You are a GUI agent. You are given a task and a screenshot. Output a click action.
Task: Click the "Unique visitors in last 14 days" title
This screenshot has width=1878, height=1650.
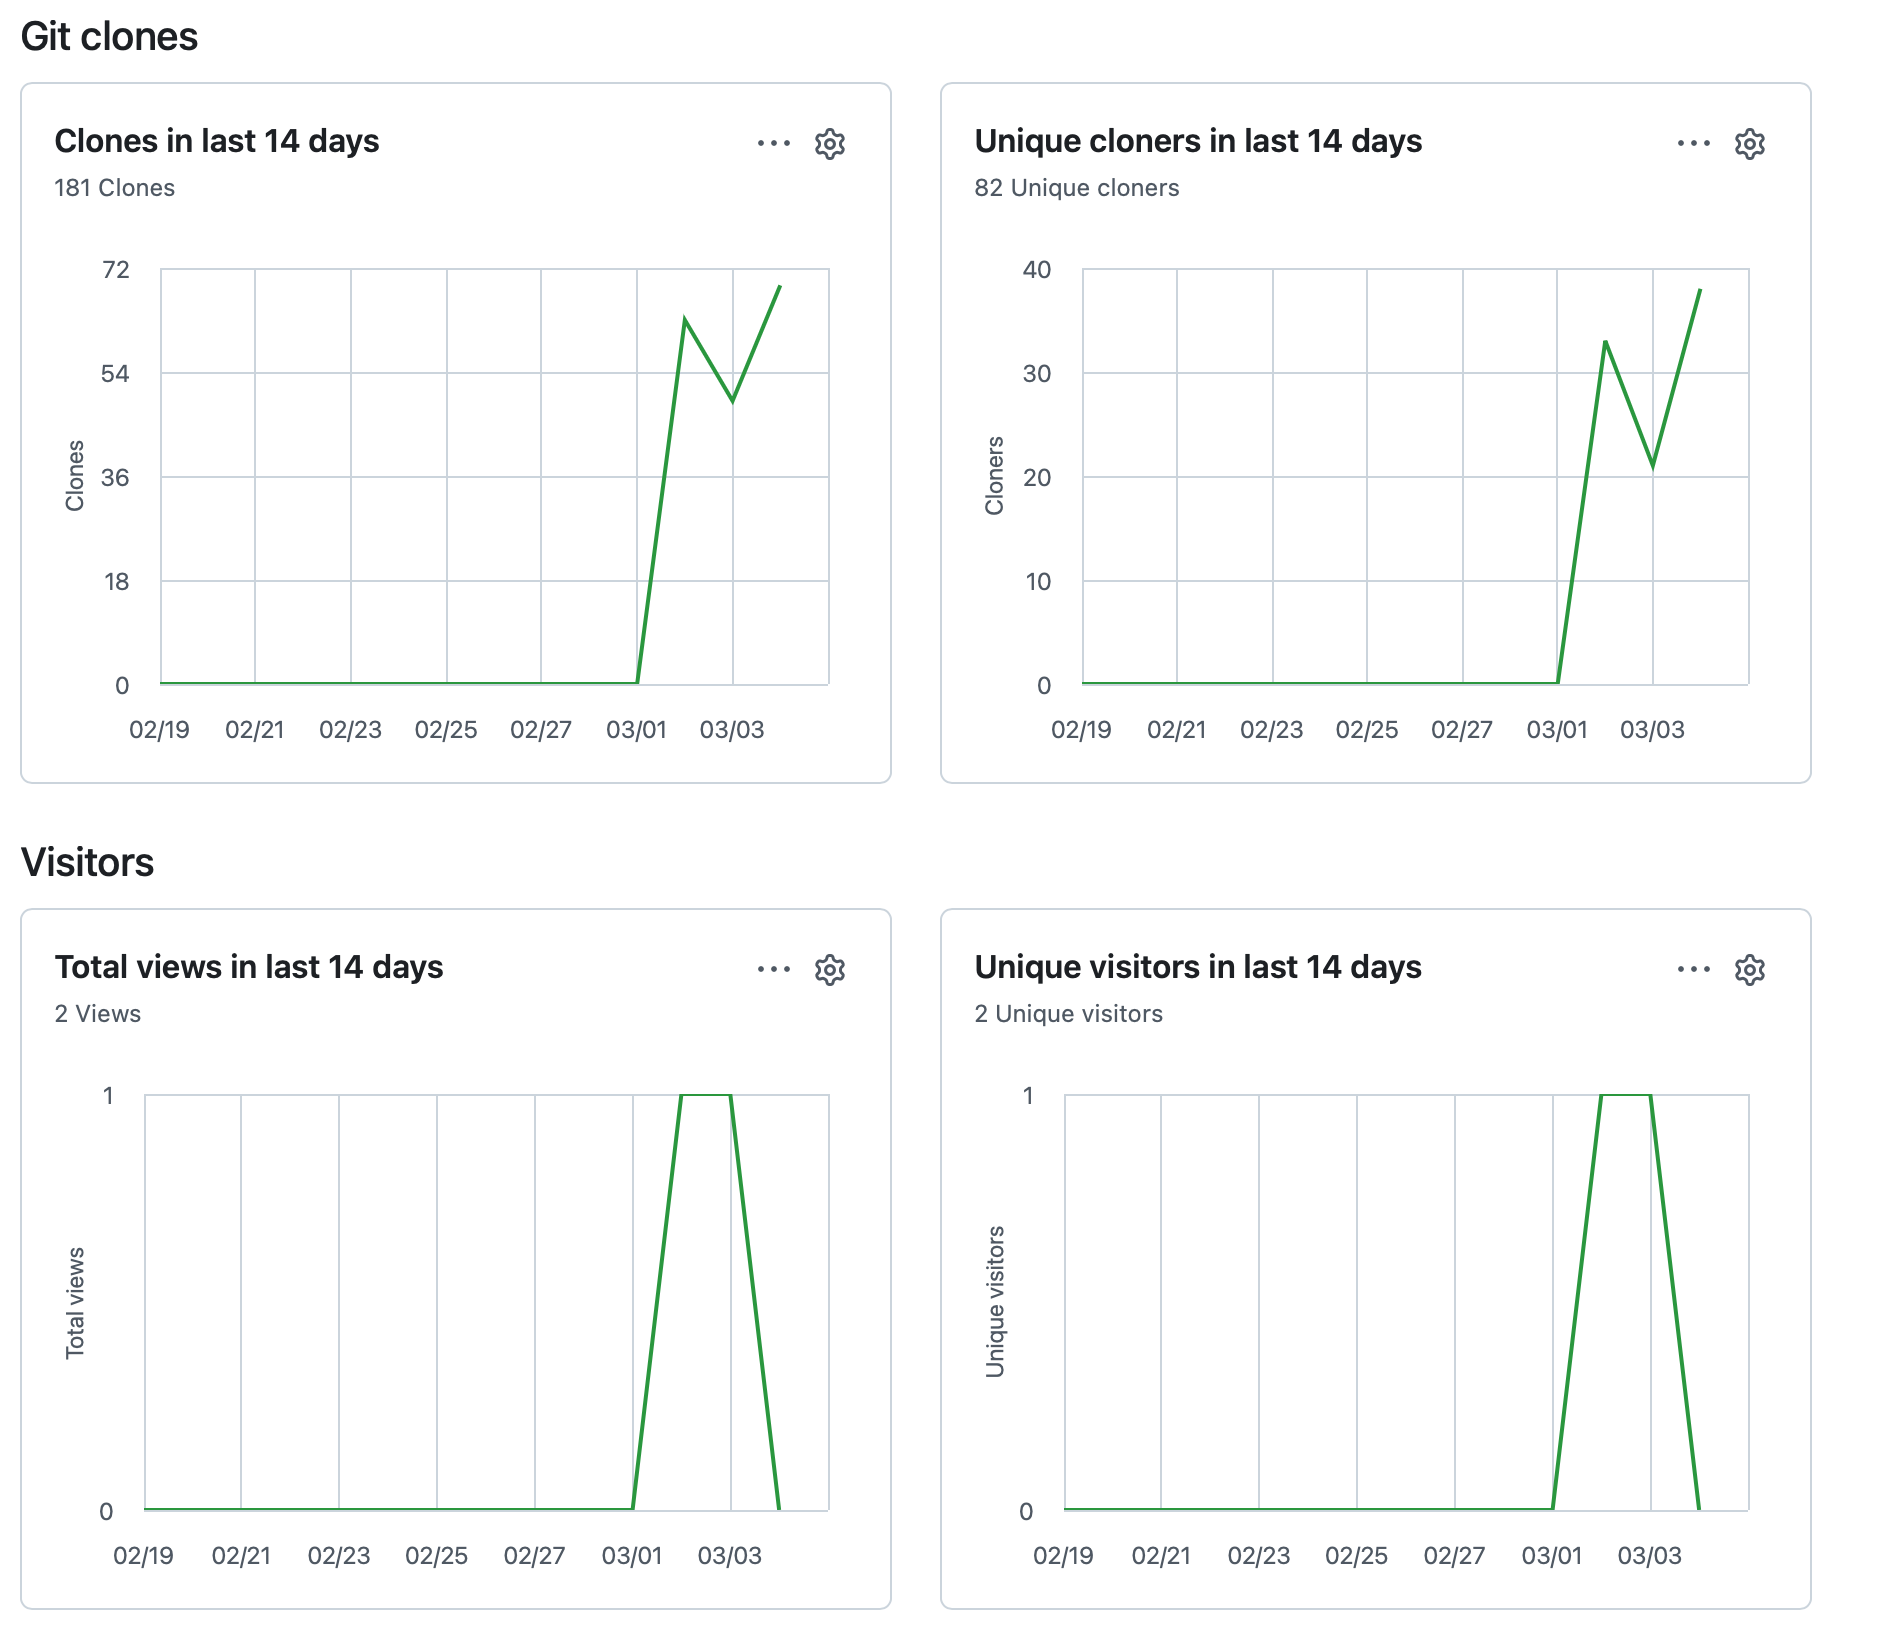[x=1198, y=967]
